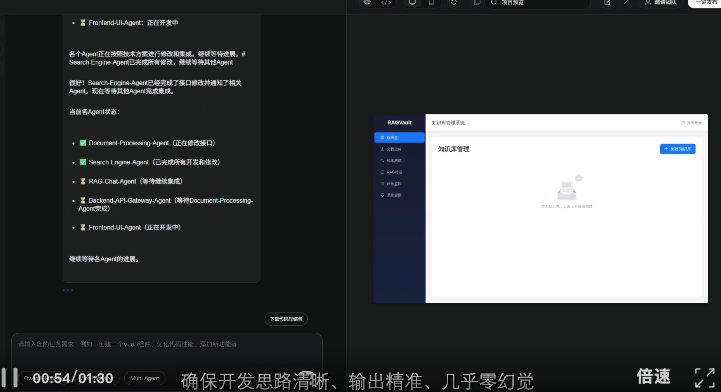
Task: Switch to code view with the </> icon
Action: [386, 3]
